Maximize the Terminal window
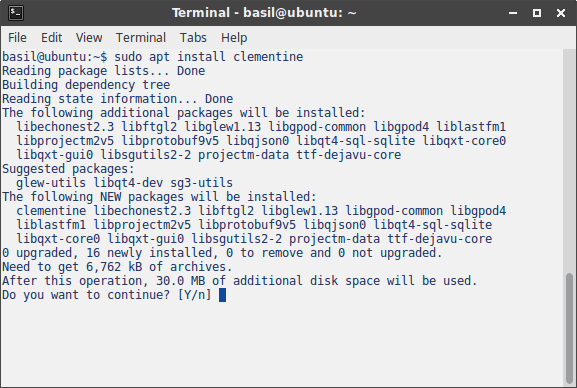577x388 pixels. click(537, 13)
